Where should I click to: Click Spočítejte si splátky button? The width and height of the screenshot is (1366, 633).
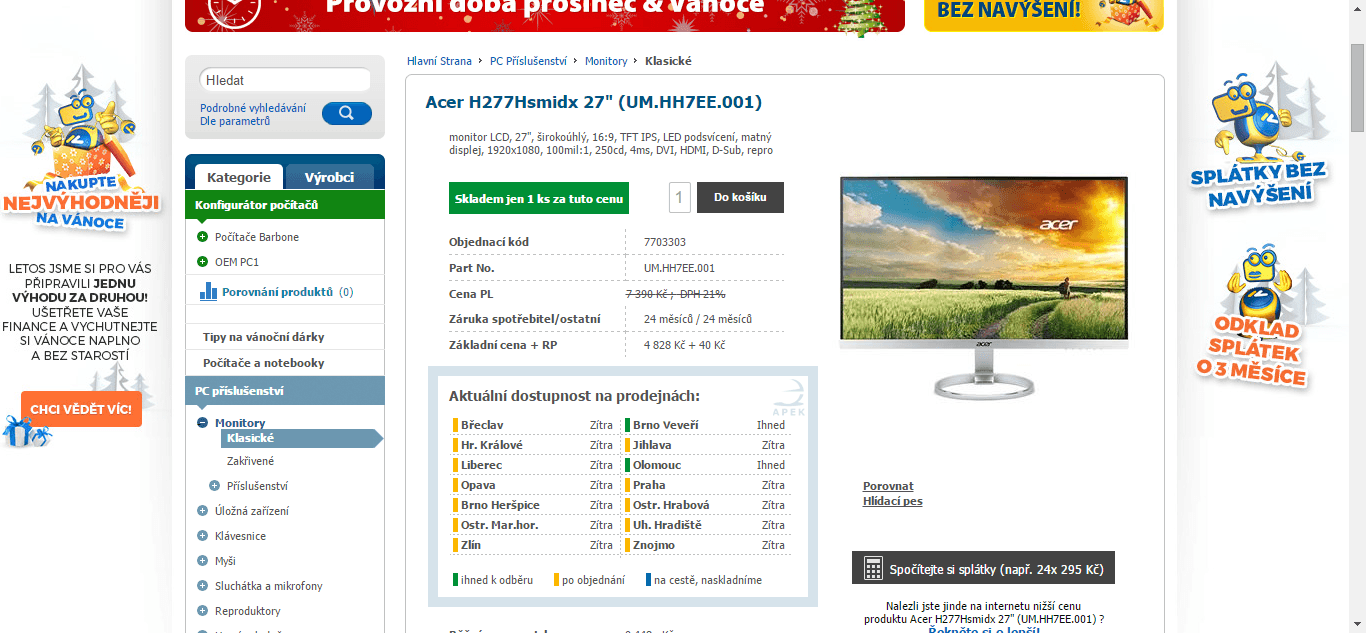983,568
